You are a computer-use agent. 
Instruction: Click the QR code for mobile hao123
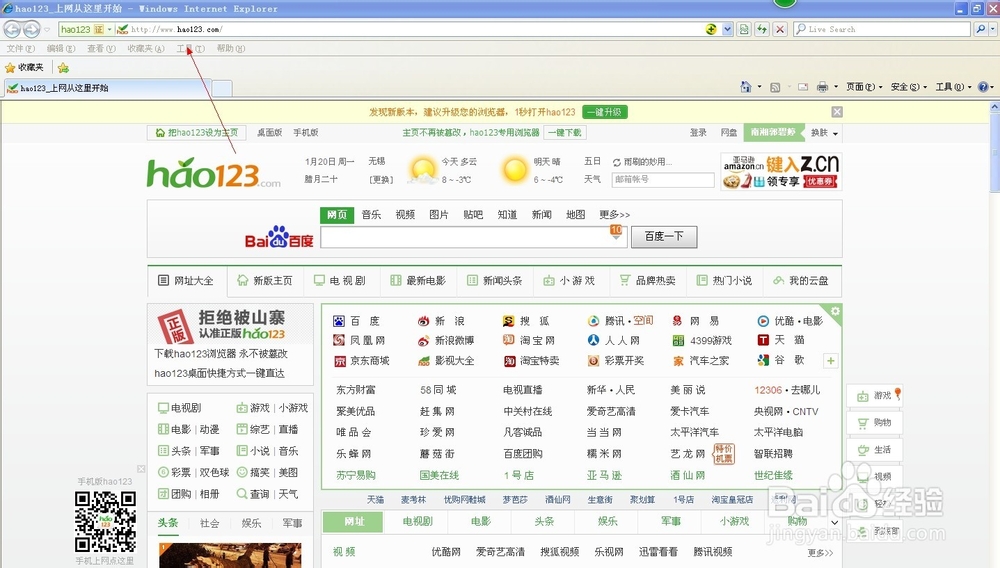(x=105, y=521)
